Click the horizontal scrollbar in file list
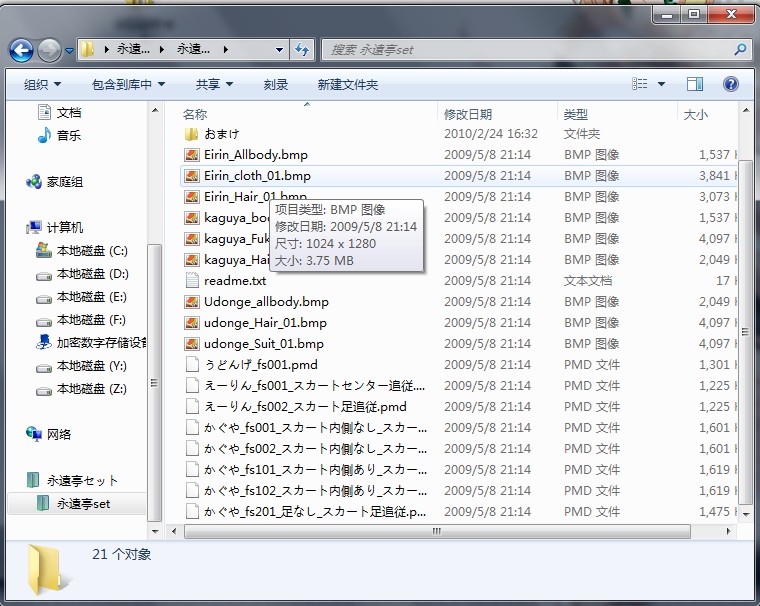The height and width of the screenshot is (606, 760). click(x=437, y=531)
